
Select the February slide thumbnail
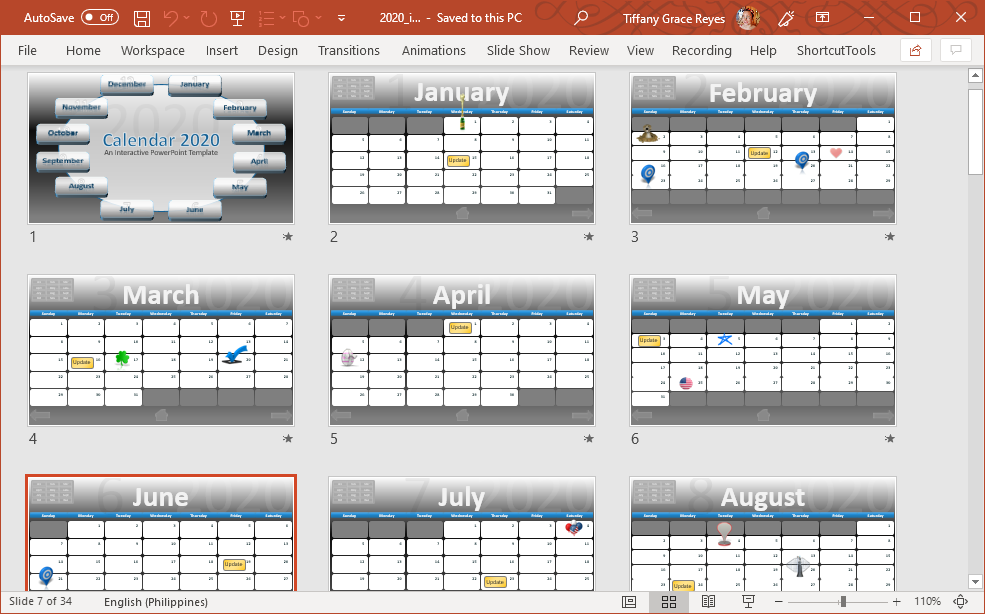pyautogui.click(x=763, y=148)
